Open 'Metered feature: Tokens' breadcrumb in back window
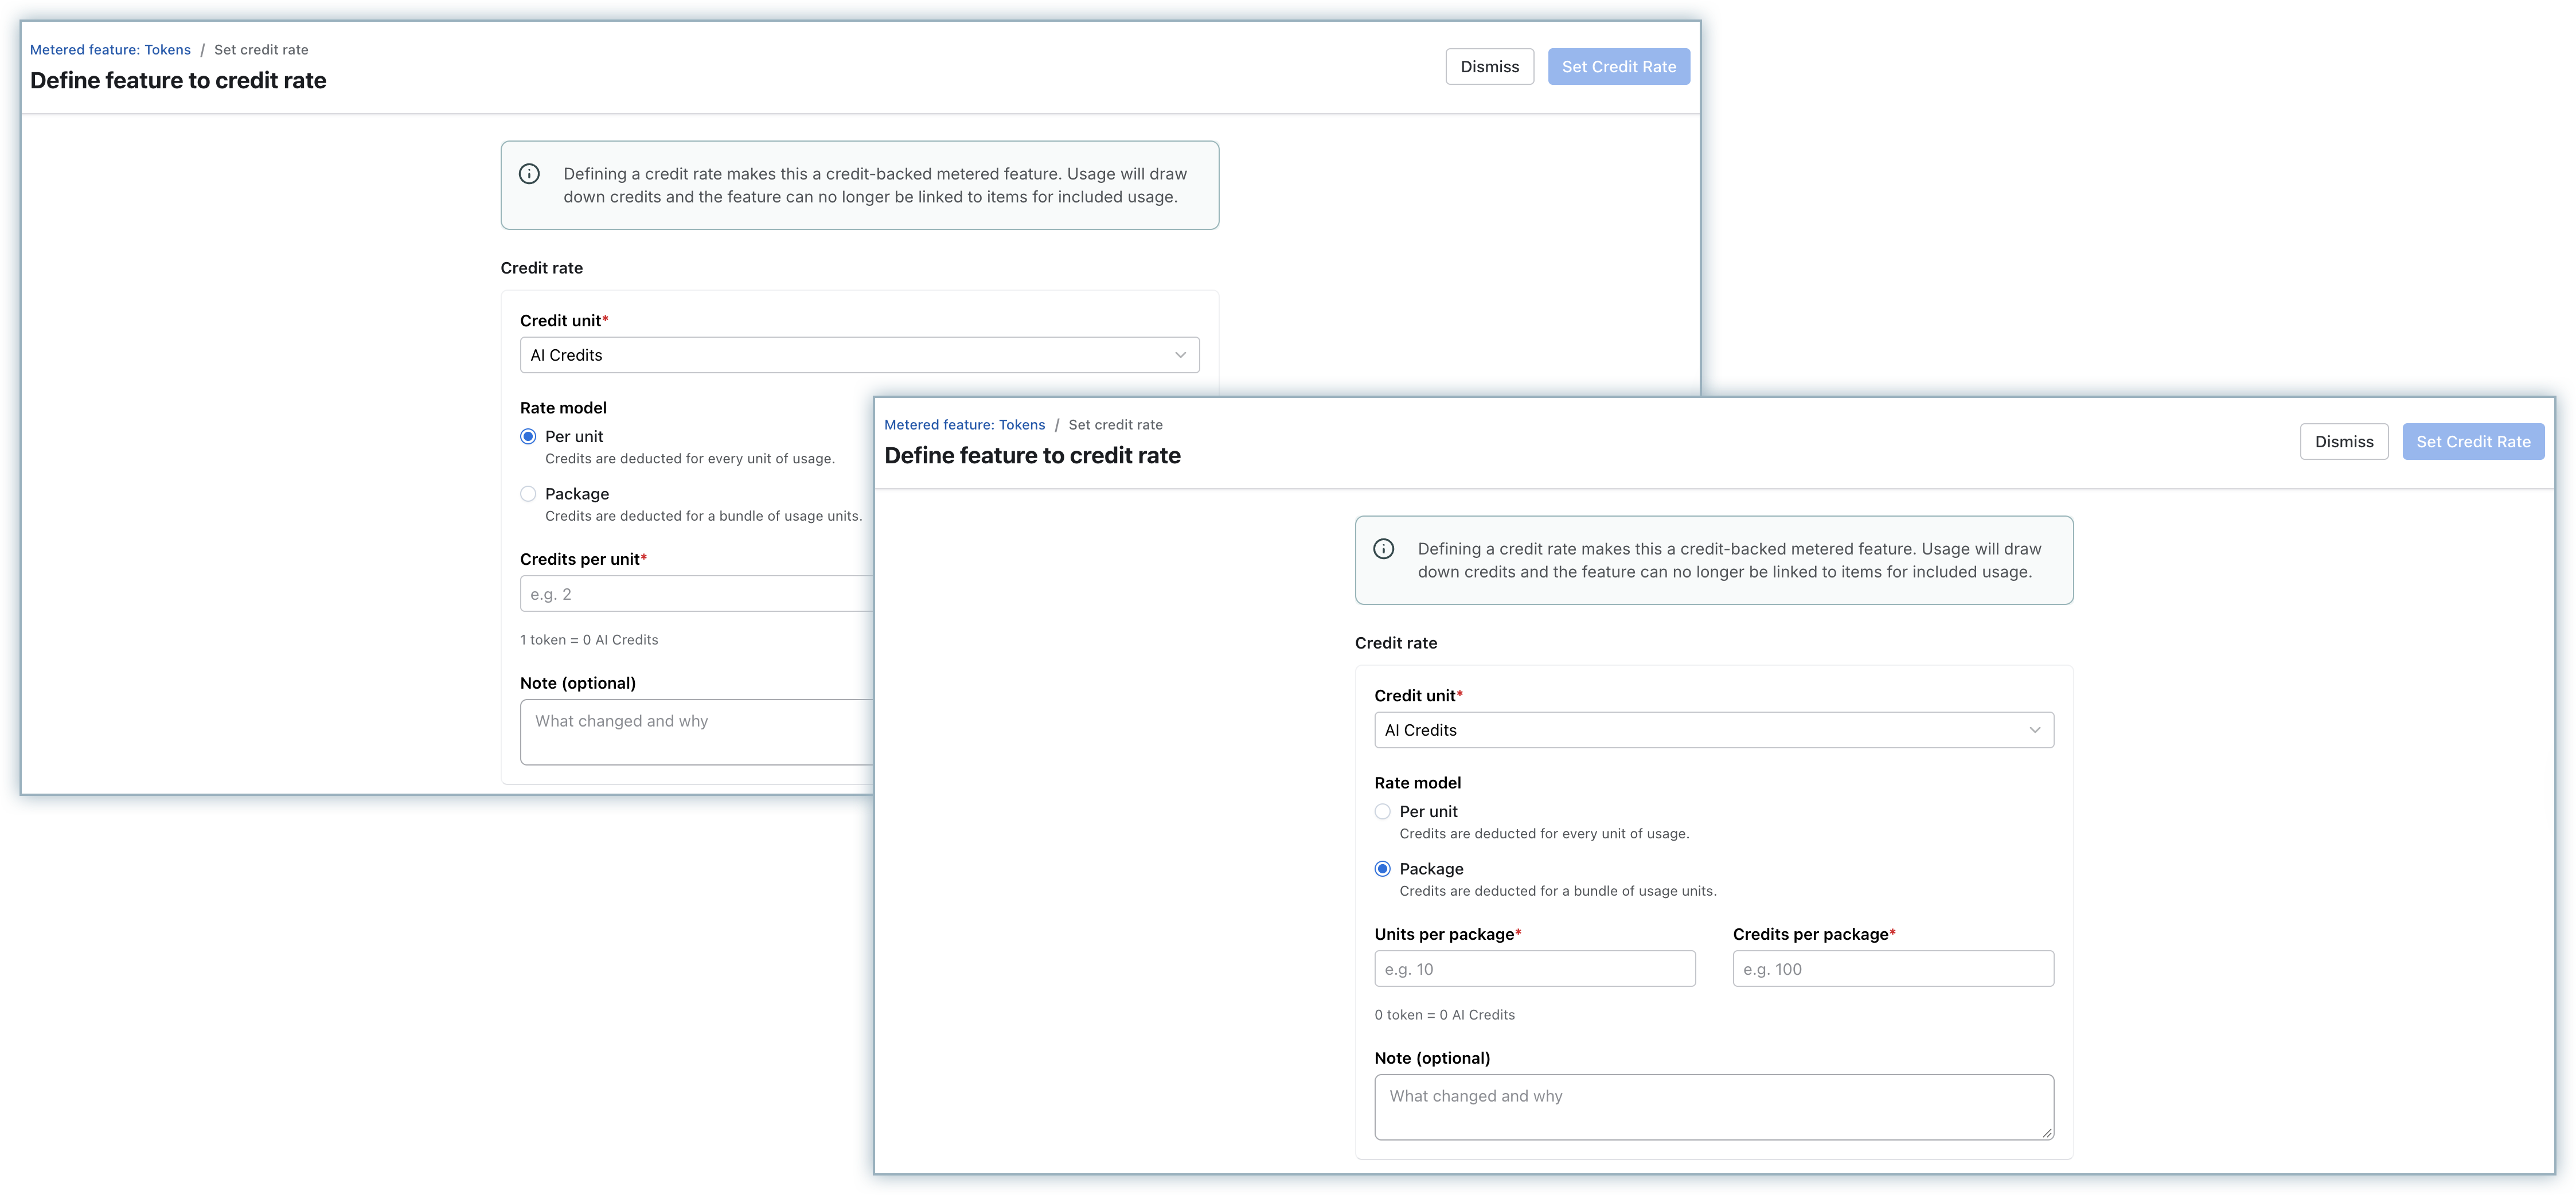 tap(110, 50)
